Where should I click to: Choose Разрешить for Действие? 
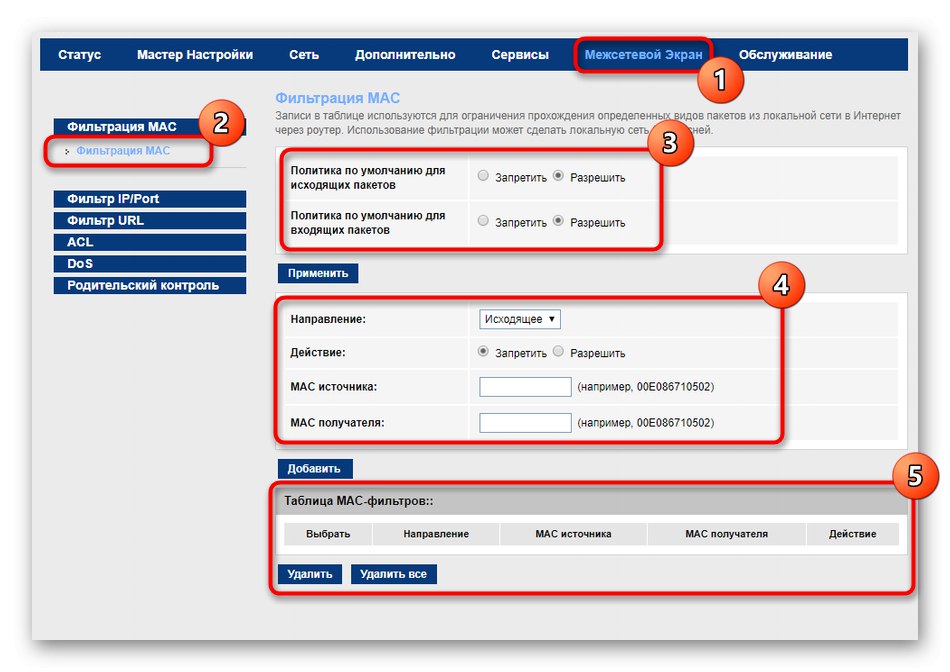coord(558,351)
